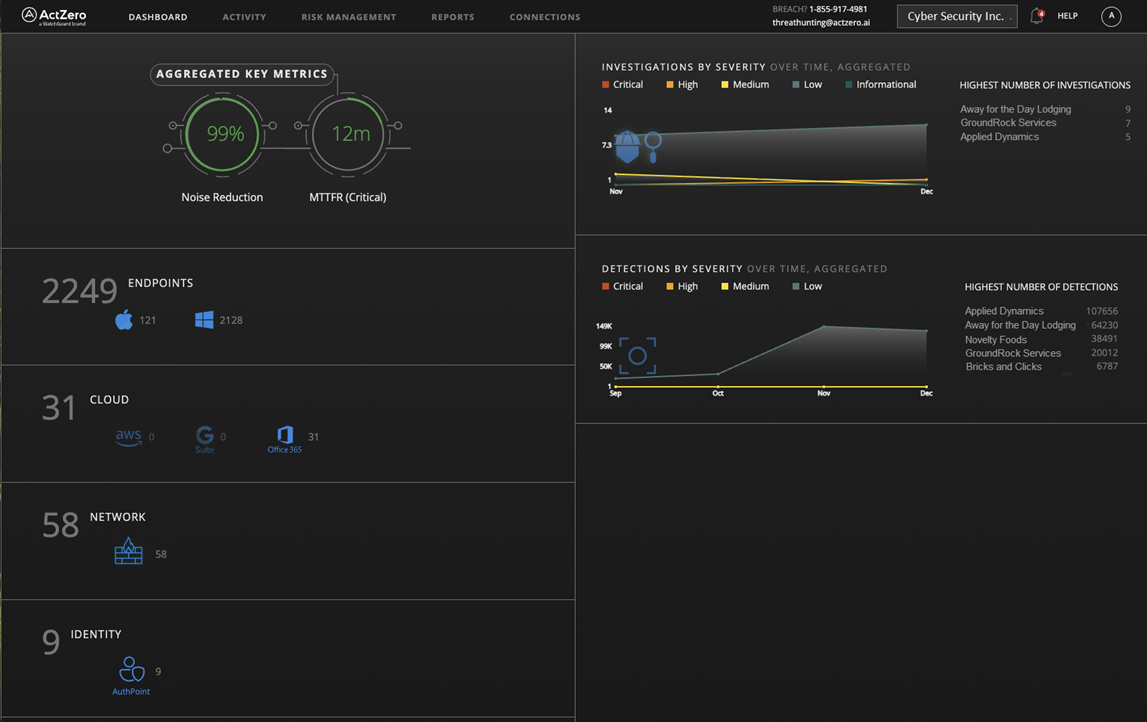Image resolution: width=1147 pixels, height=722 pixels.
Task: Open the Cyber Security Inc. company selector
Action: coord(956,16)
